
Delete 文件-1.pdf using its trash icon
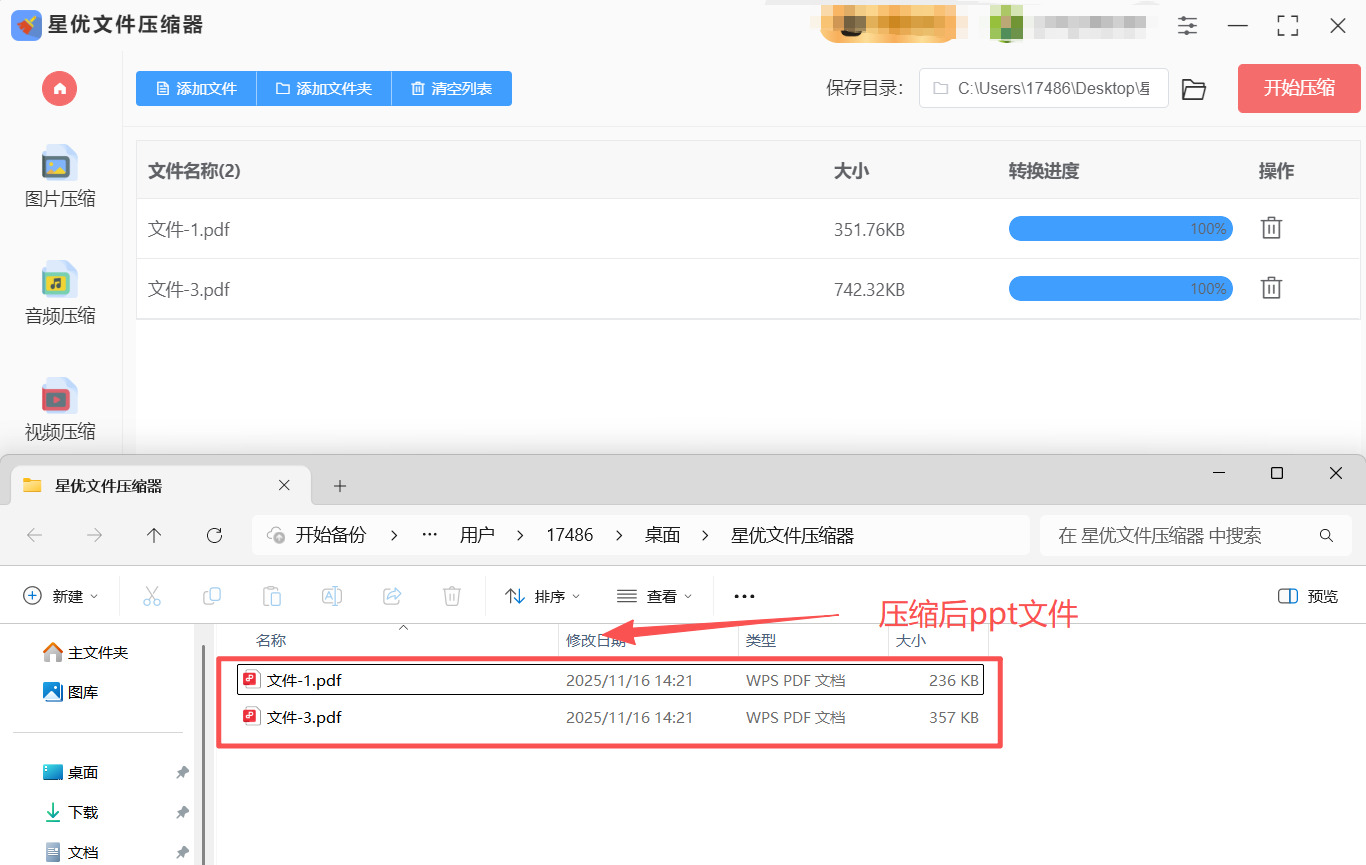coord(1271,228)
